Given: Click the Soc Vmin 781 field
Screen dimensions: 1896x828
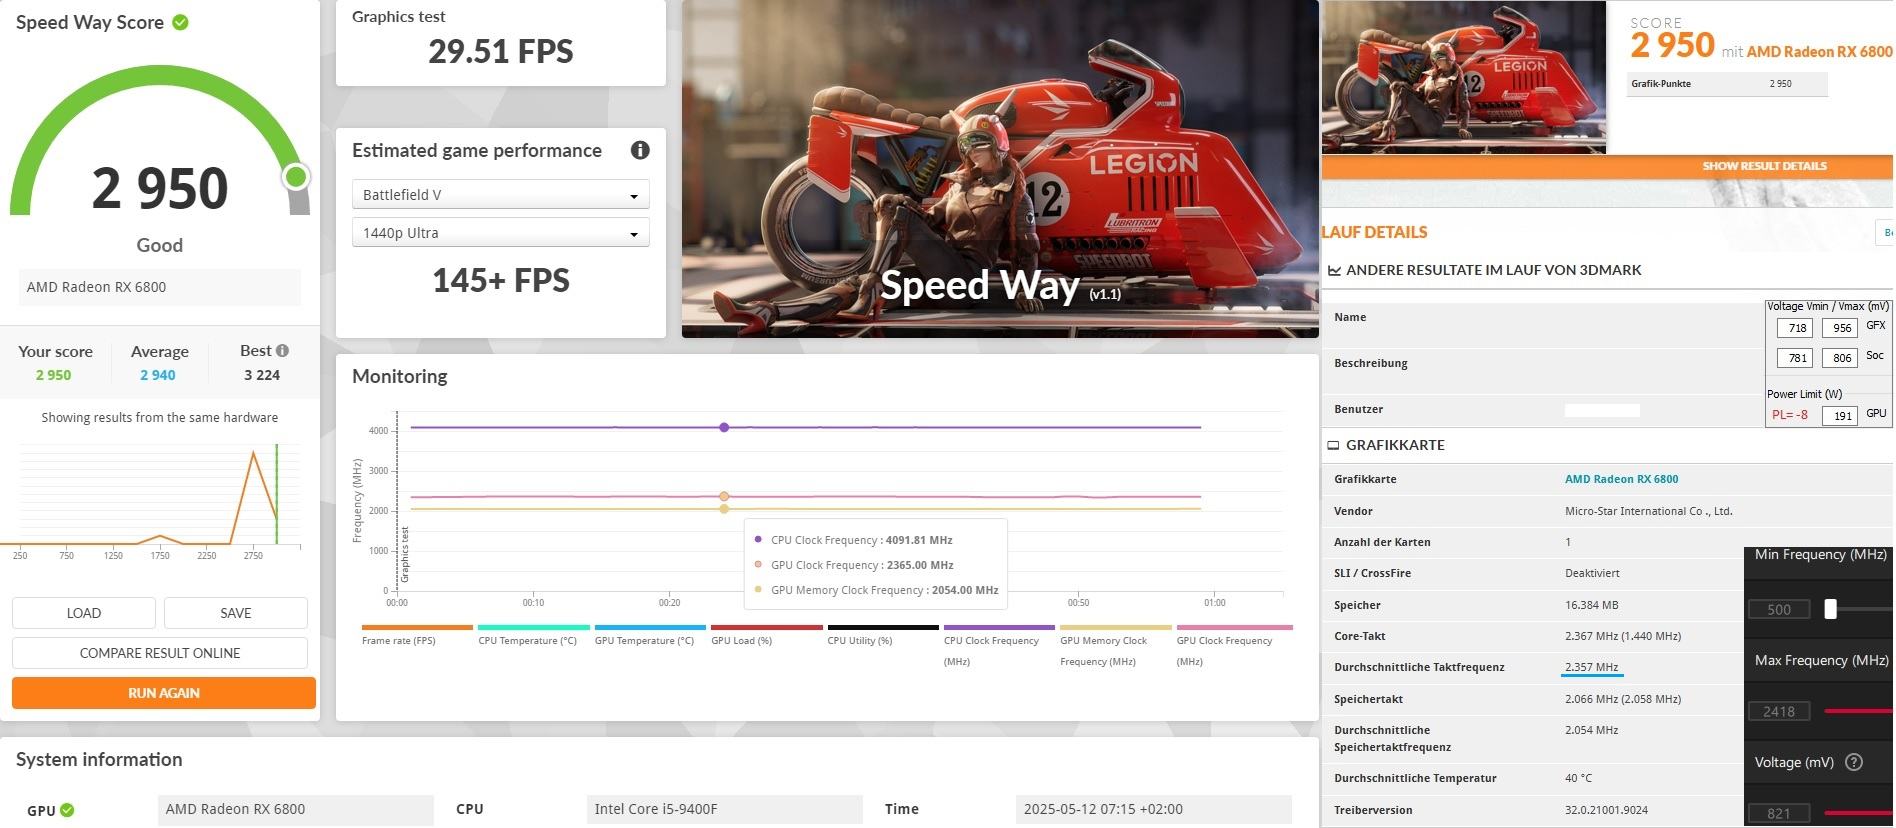Looking at the screenshot, I should pos(1797,358).
